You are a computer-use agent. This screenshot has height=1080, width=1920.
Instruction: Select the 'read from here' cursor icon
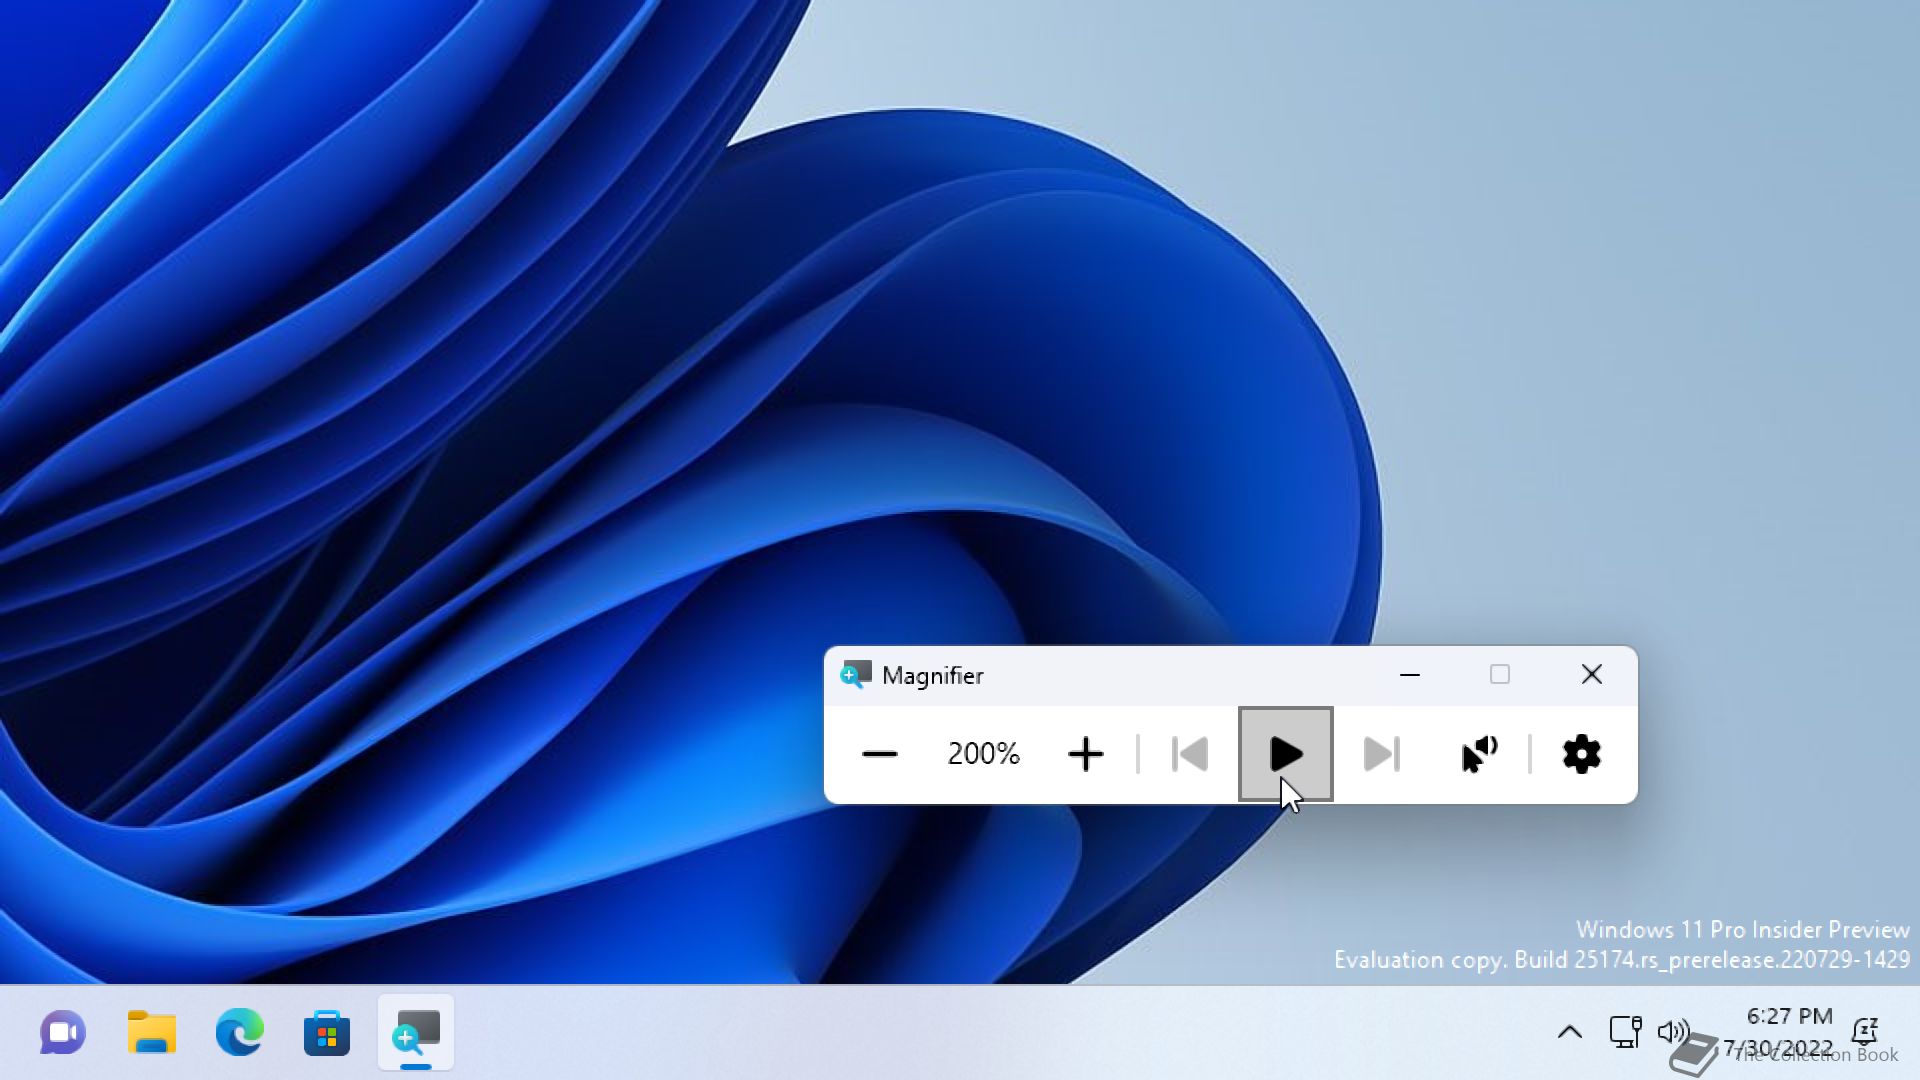(x=1479, y=755)
